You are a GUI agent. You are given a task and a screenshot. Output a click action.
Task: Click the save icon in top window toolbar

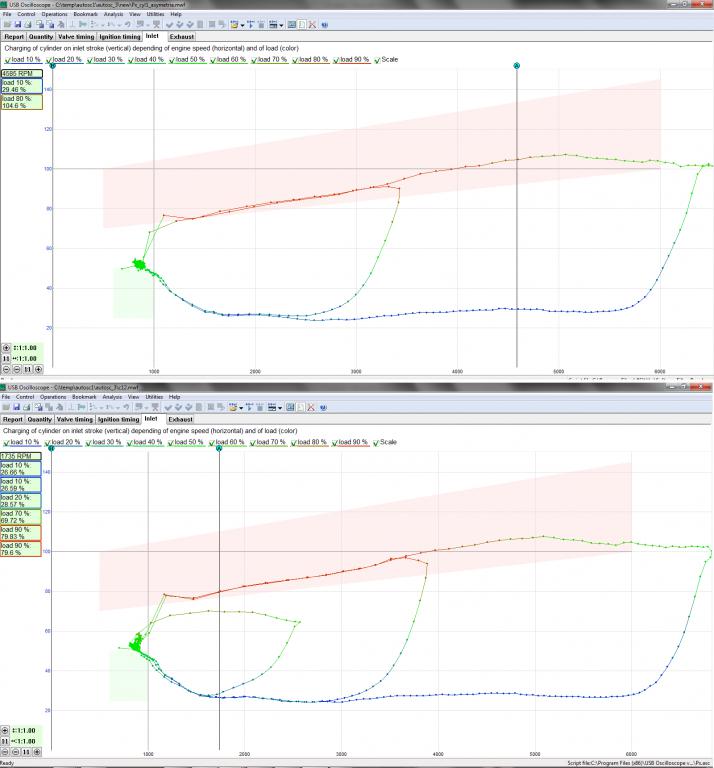18,24
